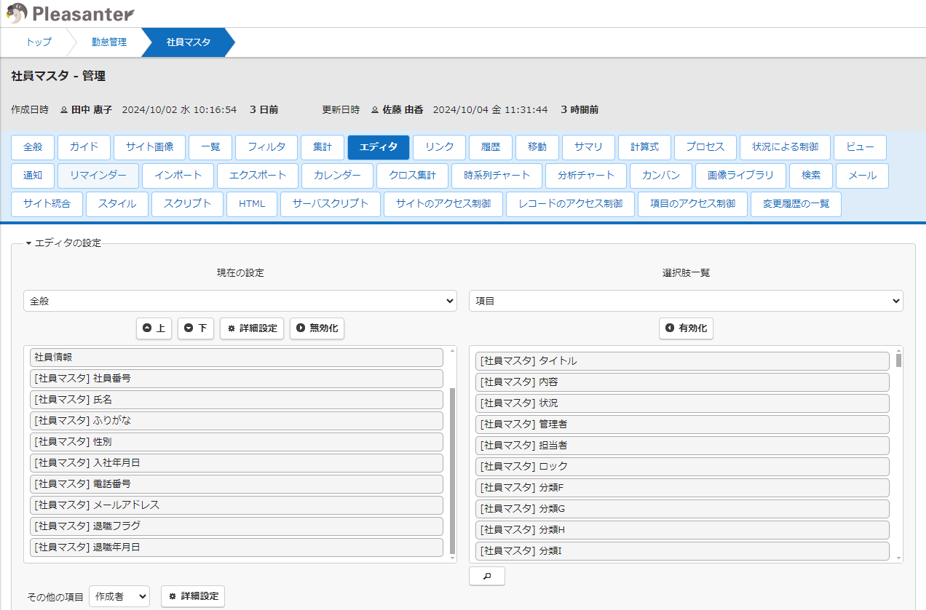The image size is (926, 610).
Task: Click the up arrow 上 button
Action: click(154, 328)
